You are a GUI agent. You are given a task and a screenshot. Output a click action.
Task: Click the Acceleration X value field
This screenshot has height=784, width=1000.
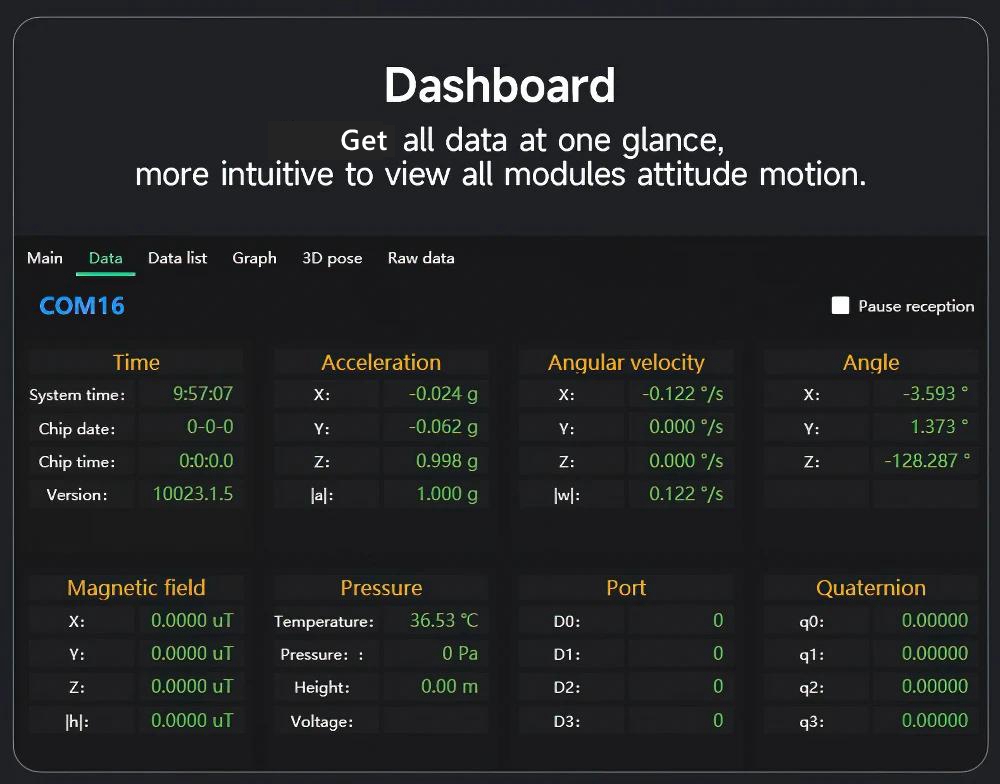(436, 394)
